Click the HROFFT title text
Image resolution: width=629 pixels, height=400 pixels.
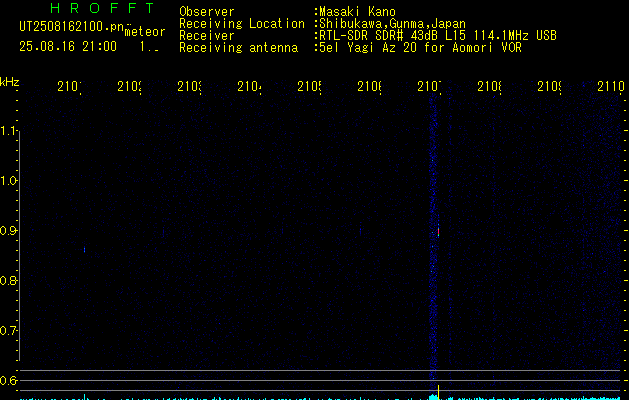point(102,8)
